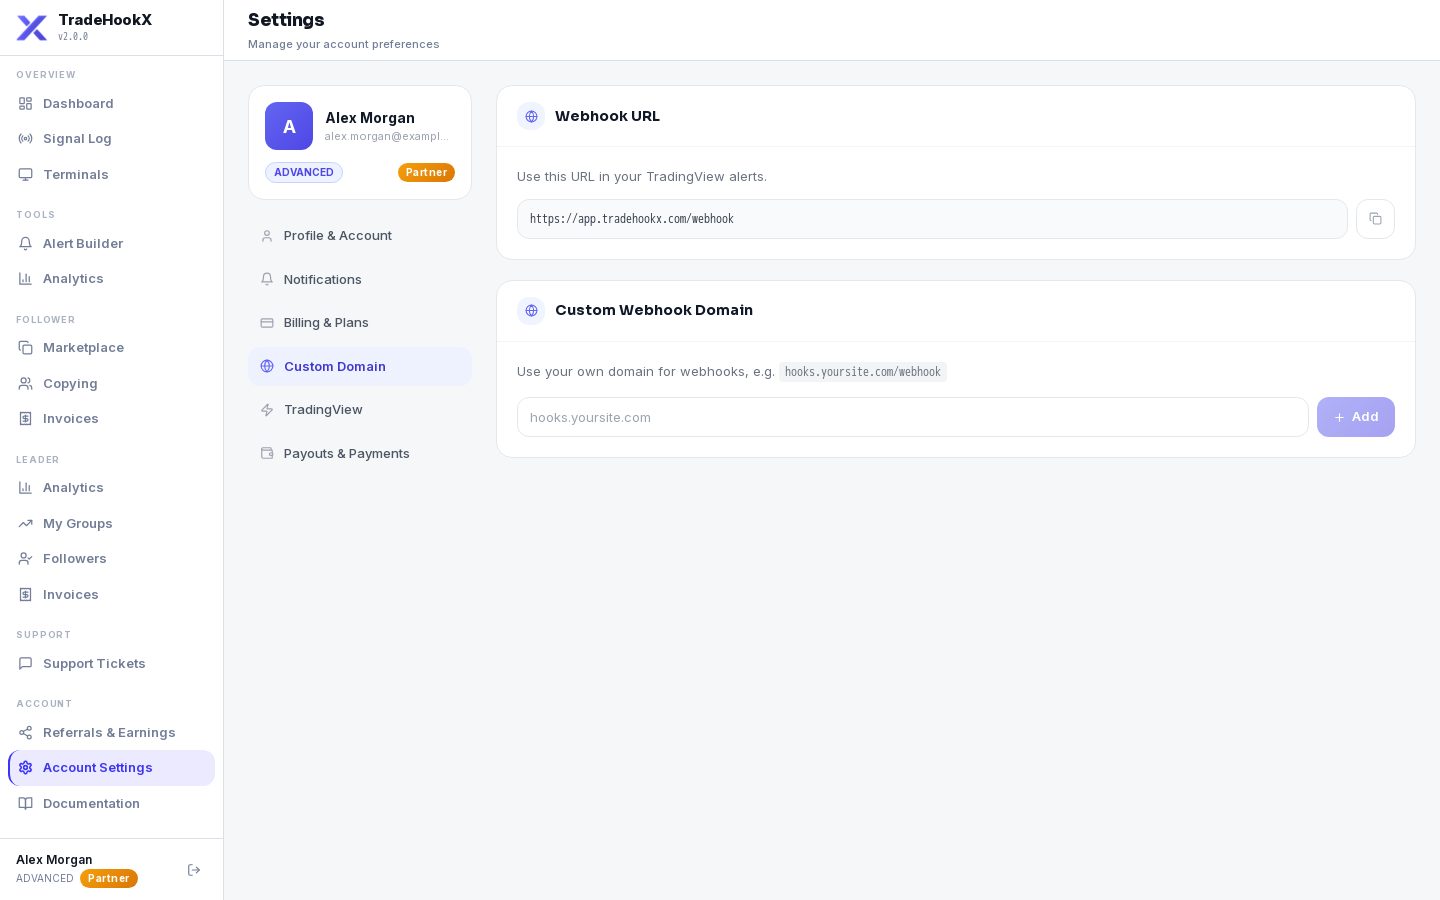This screenshot has height=900, width=1440.
Task: Go to Copying in the Follower section
Action: pyautogui.click(x=111, y=384)
